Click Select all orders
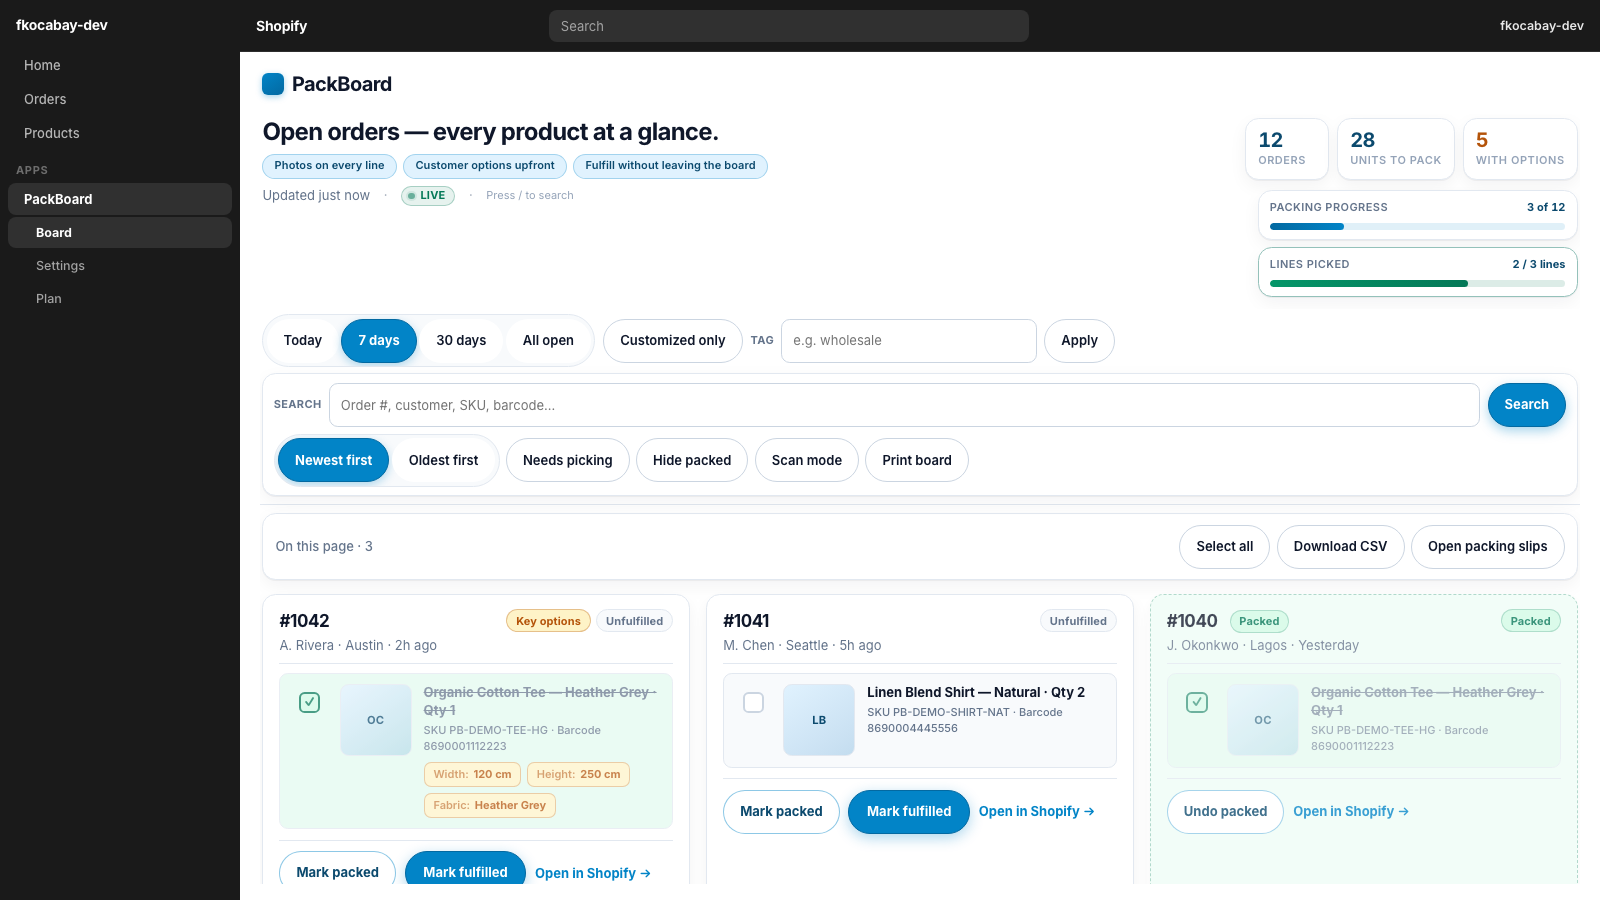The image size is (1600, 900). 1225,547
